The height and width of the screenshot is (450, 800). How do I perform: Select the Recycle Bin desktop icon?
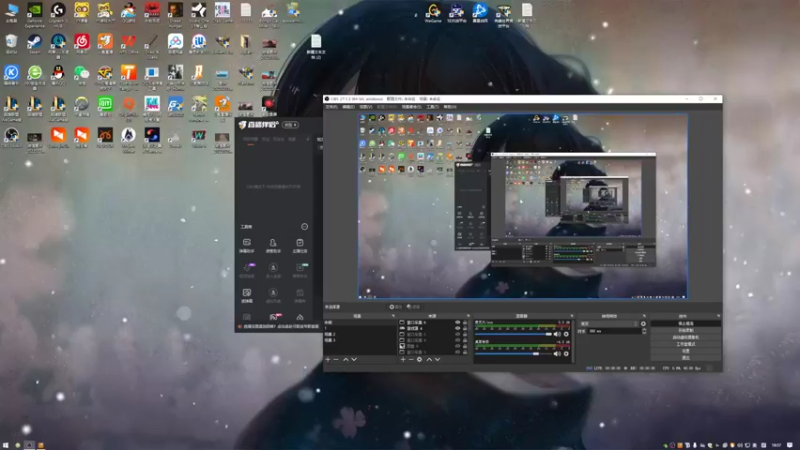point(11,44)
